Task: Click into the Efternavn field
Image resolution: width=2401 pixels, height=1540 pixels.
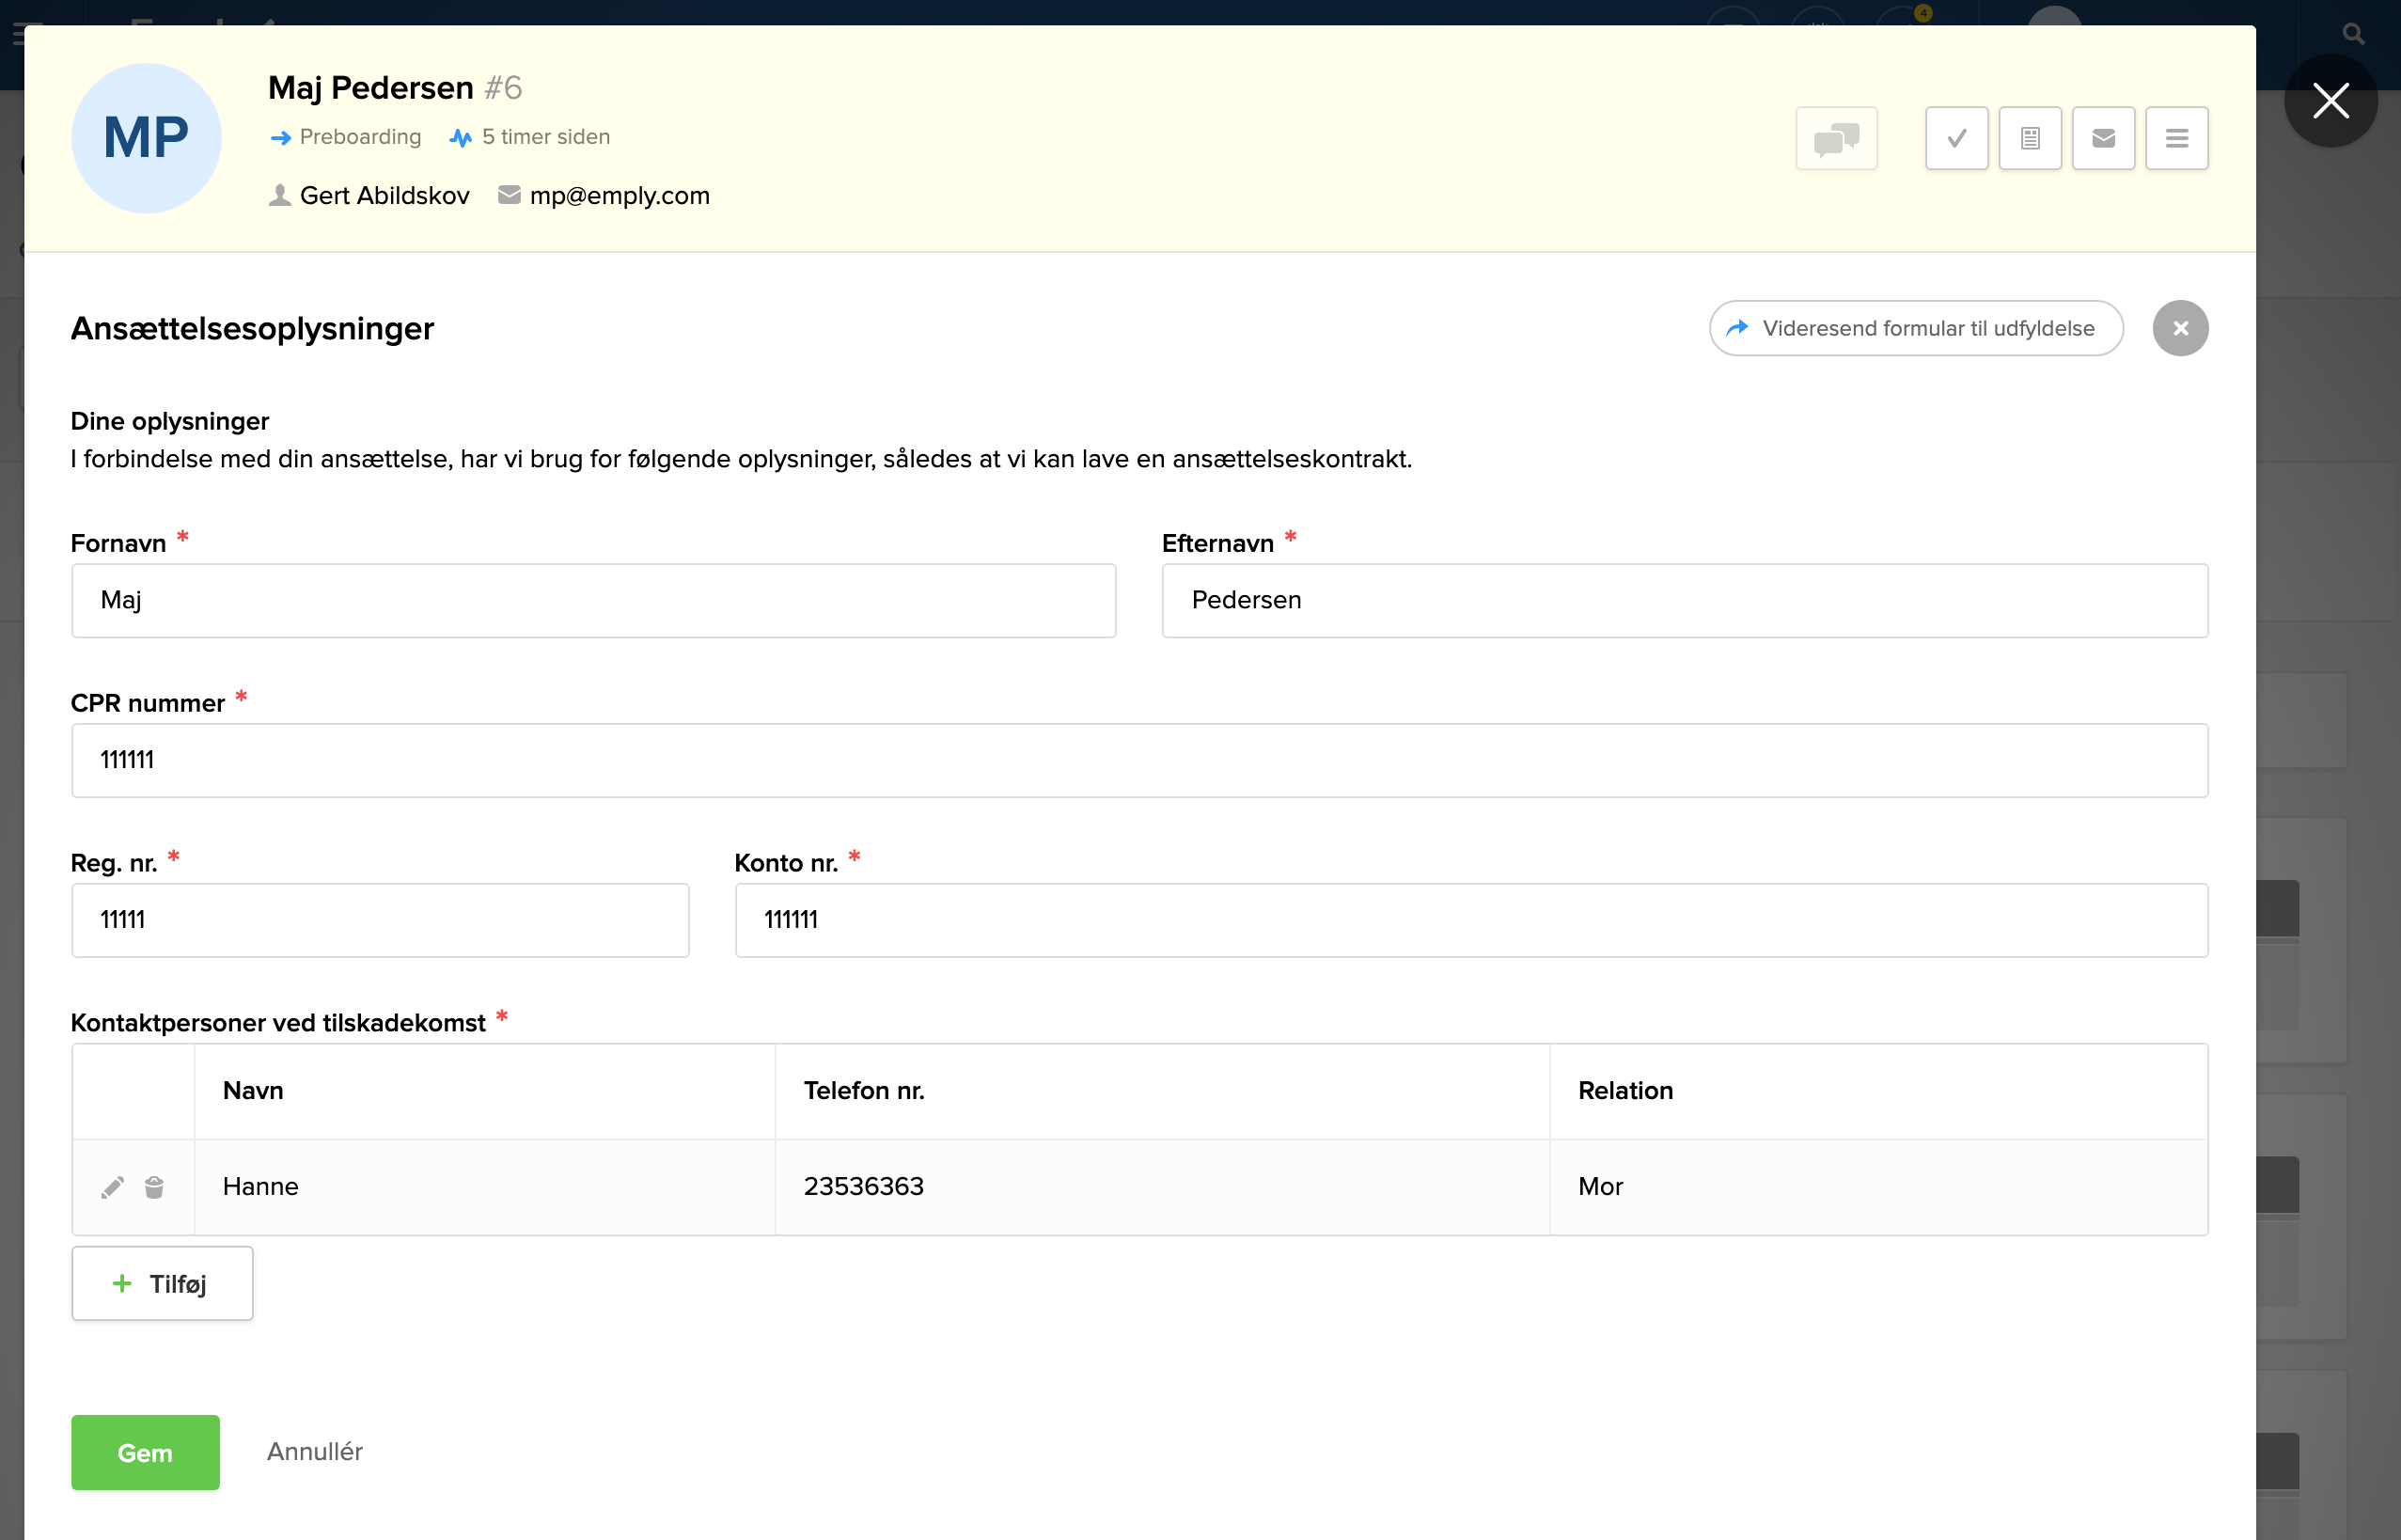Action: (x=1684, y=600)
